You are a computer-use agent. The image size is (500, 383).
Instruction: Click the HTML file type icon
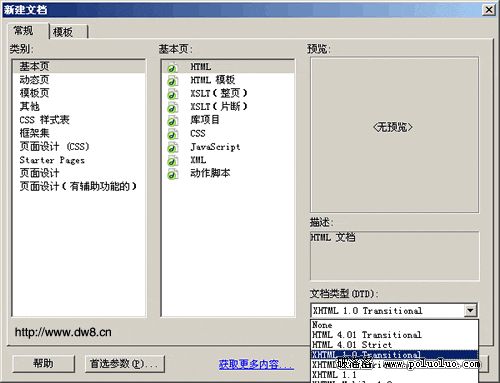click(x=172, y=68)
